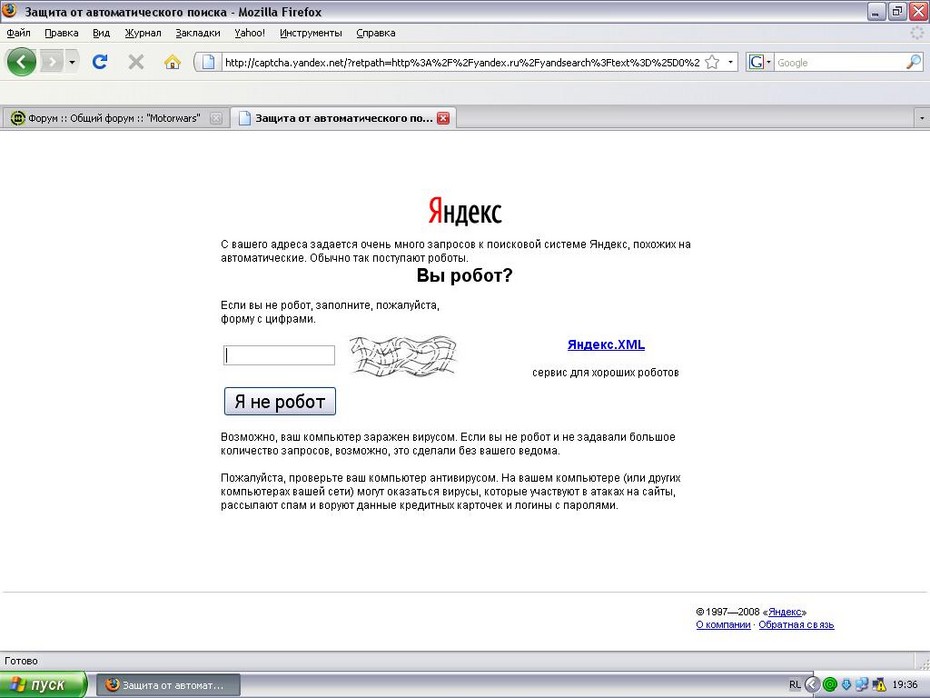Minimize the Firefox window
Viewport: 930px width, 698px height.
click(876, 11)
